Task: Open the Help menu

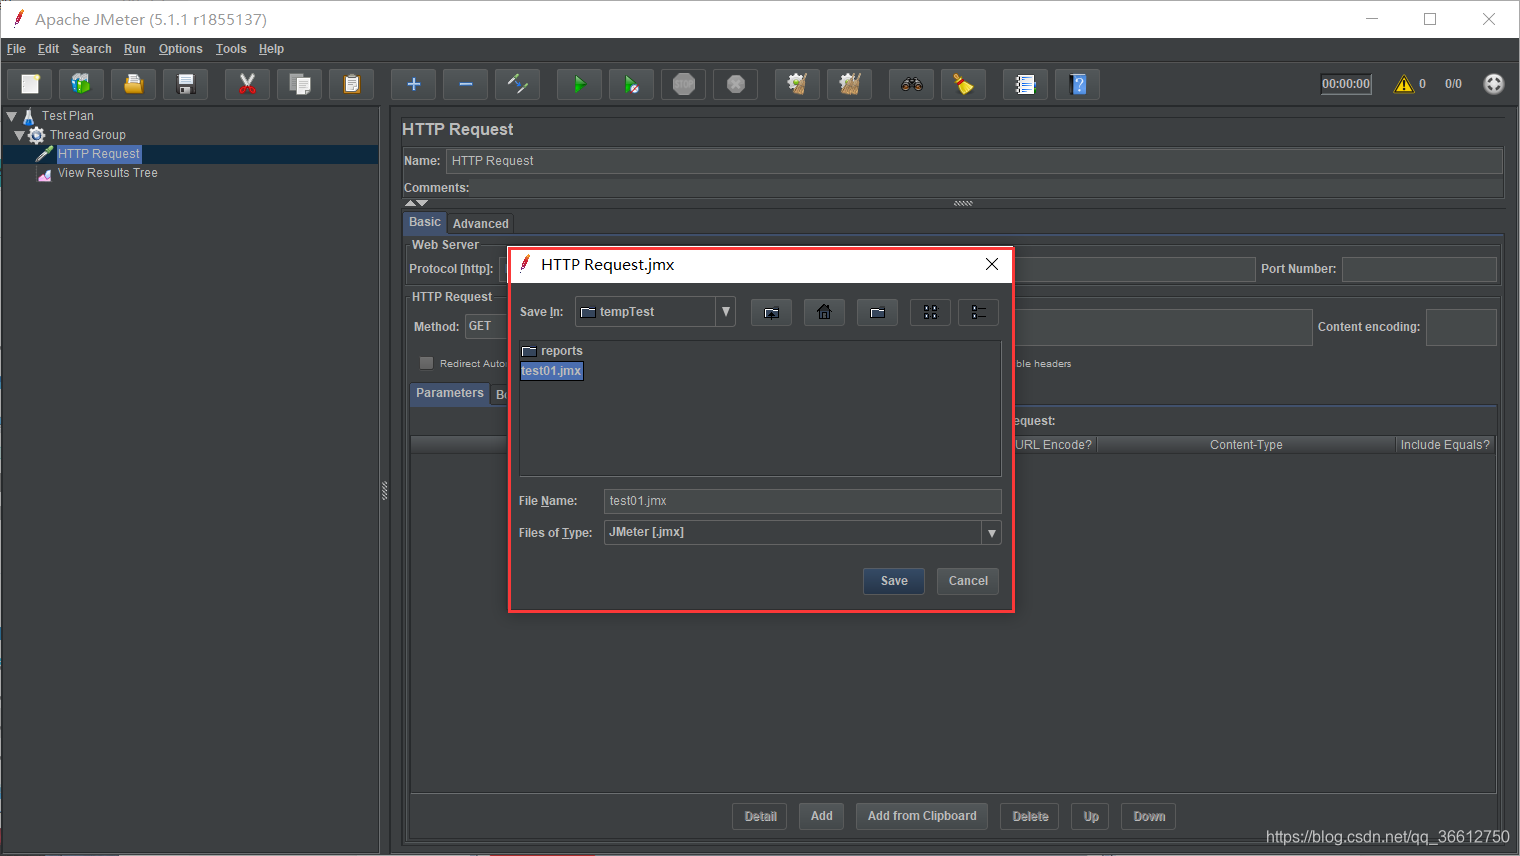Action: click(271, 49)
